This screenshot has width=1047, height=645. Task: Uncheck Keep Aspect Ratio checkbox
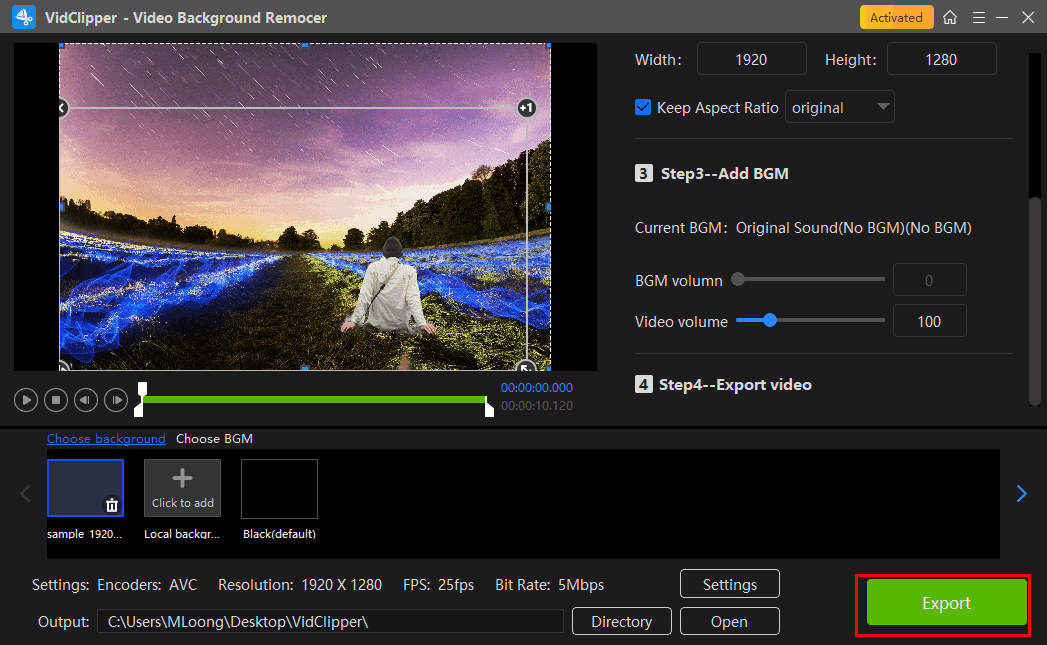[x=644, y=107]
